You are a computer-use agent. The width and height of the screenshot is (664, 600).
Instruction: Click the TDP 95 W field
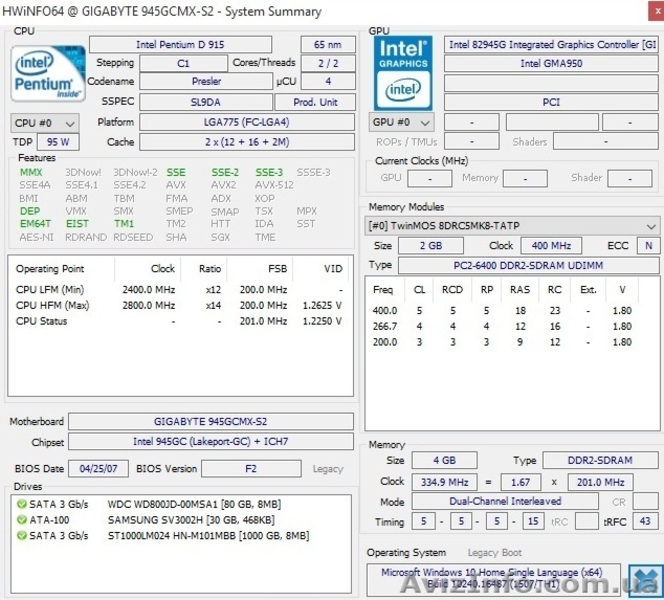click(x=58, y=142)
